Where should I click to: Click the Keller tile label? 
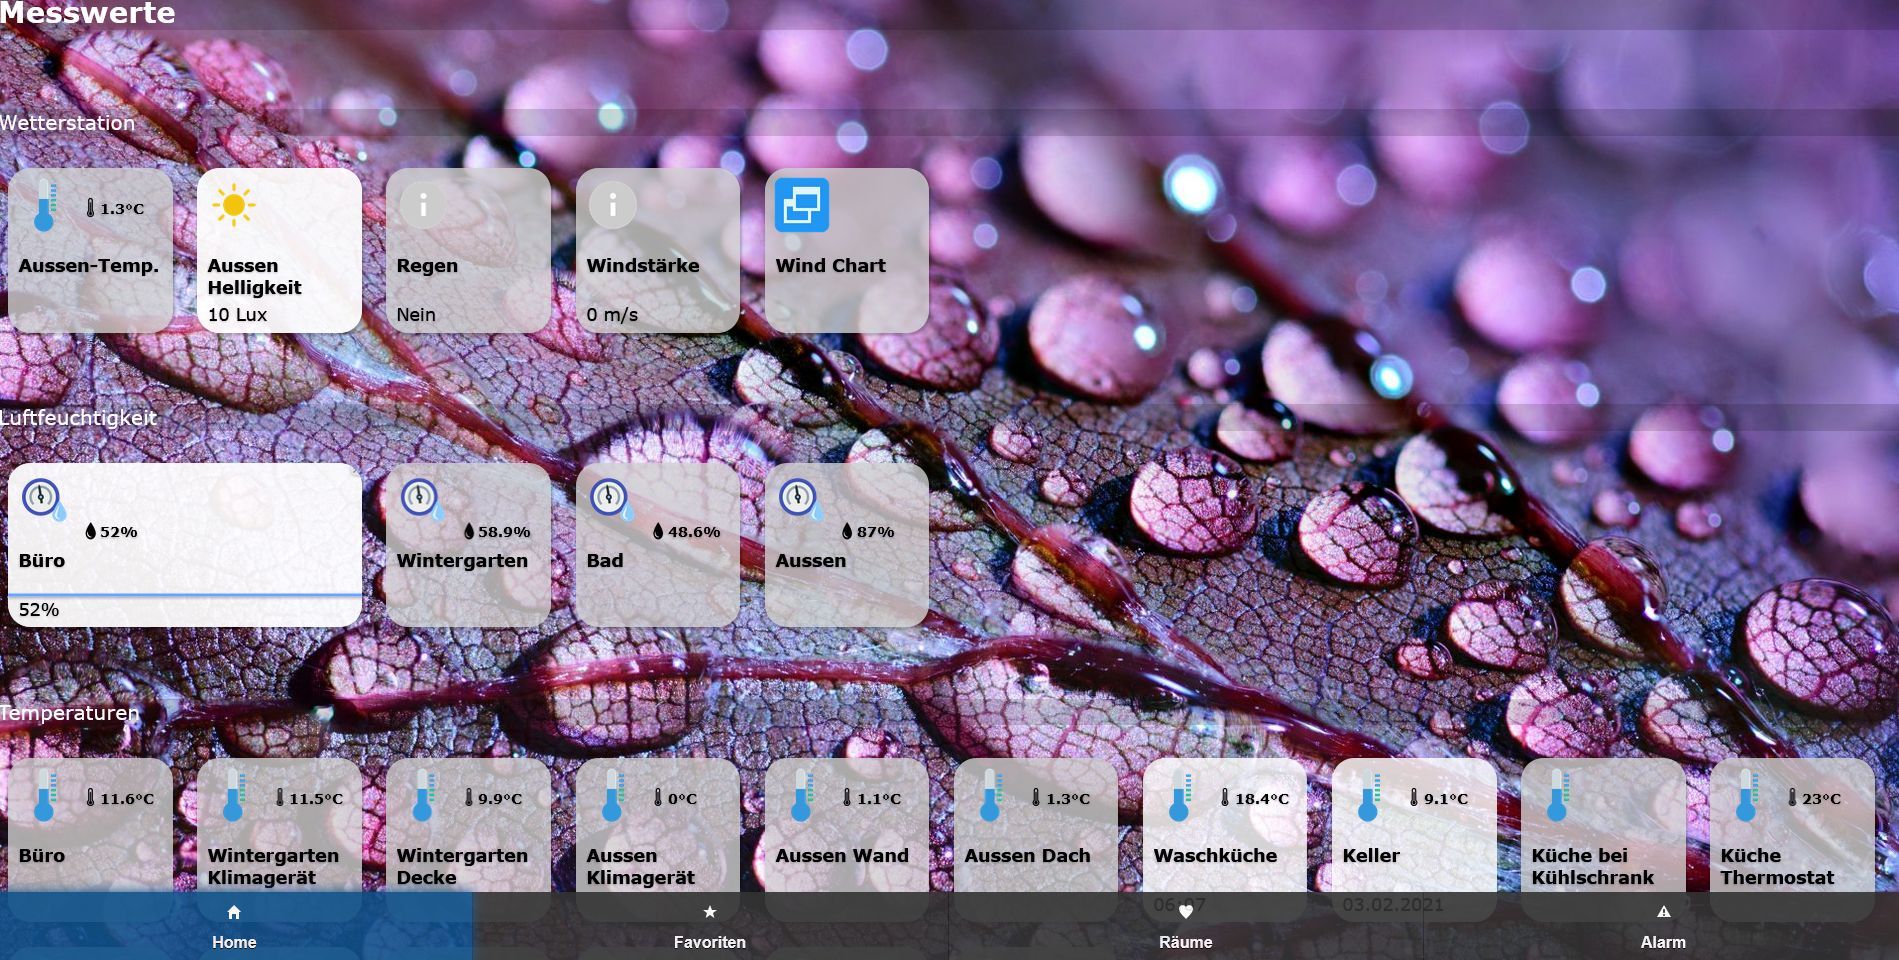[x=1371, y=856]
